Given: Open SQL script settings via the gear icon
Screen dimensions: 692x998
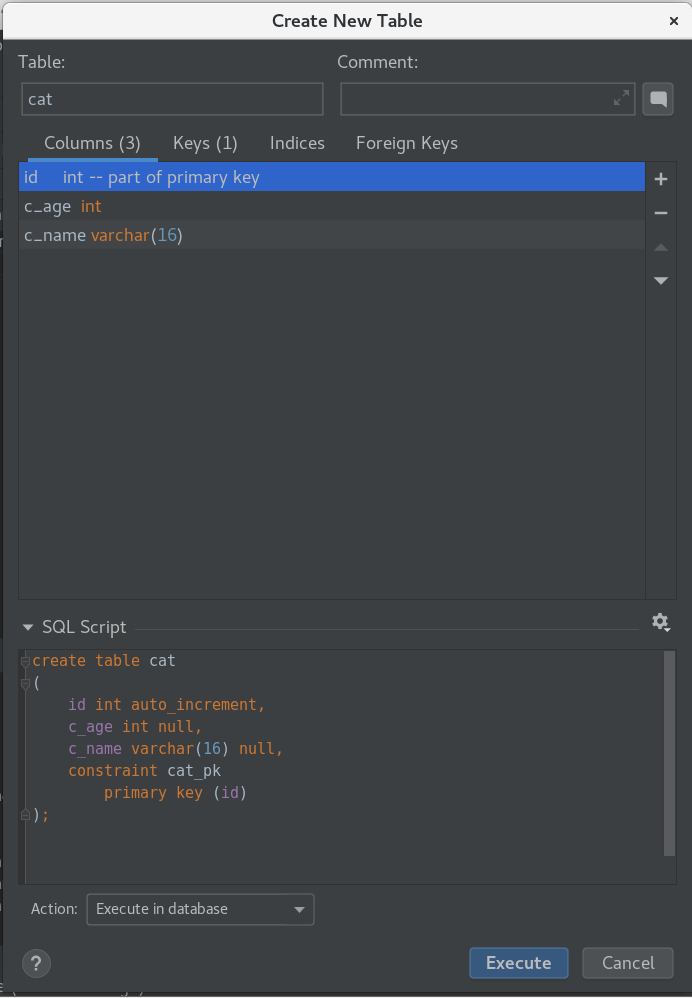Looking at the screenshot, I should 660,623.
